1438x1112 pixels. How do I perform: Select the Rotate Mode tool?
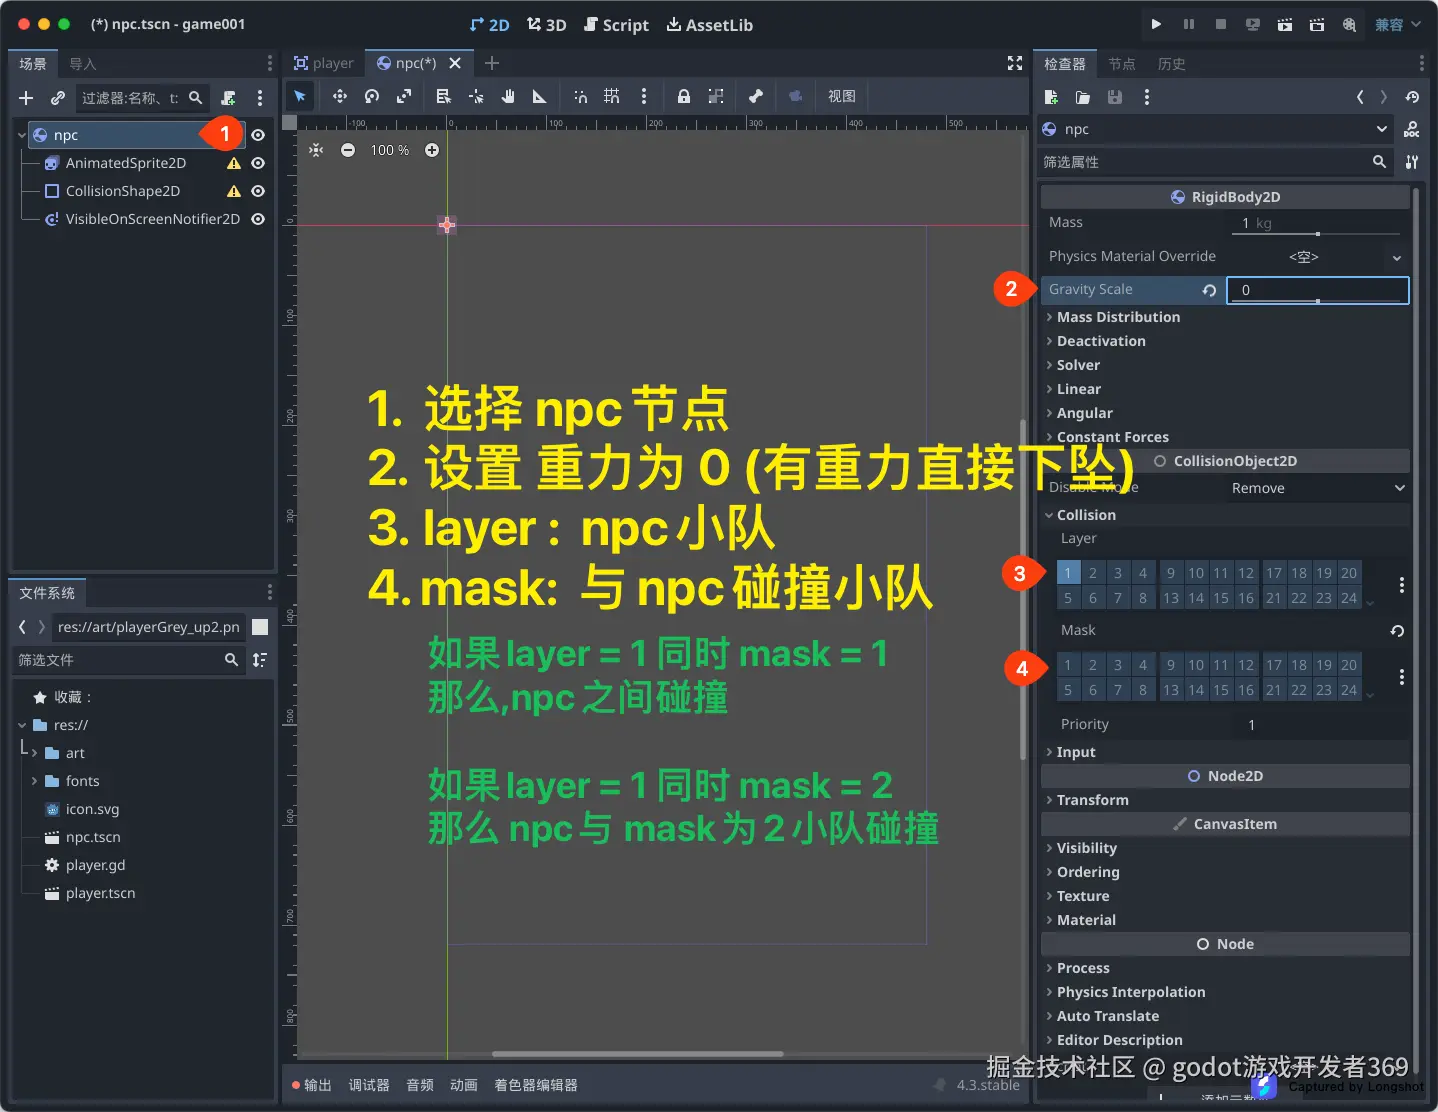[372, 96]
